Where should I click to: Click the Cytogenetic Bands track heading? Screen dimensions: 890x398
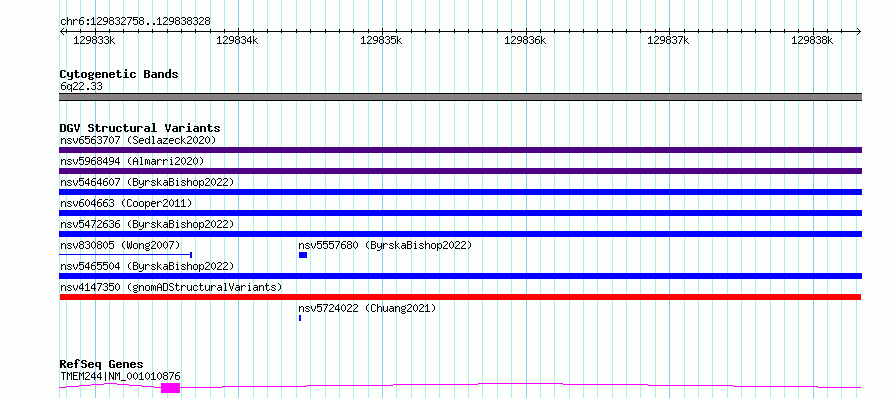[119, 74]
